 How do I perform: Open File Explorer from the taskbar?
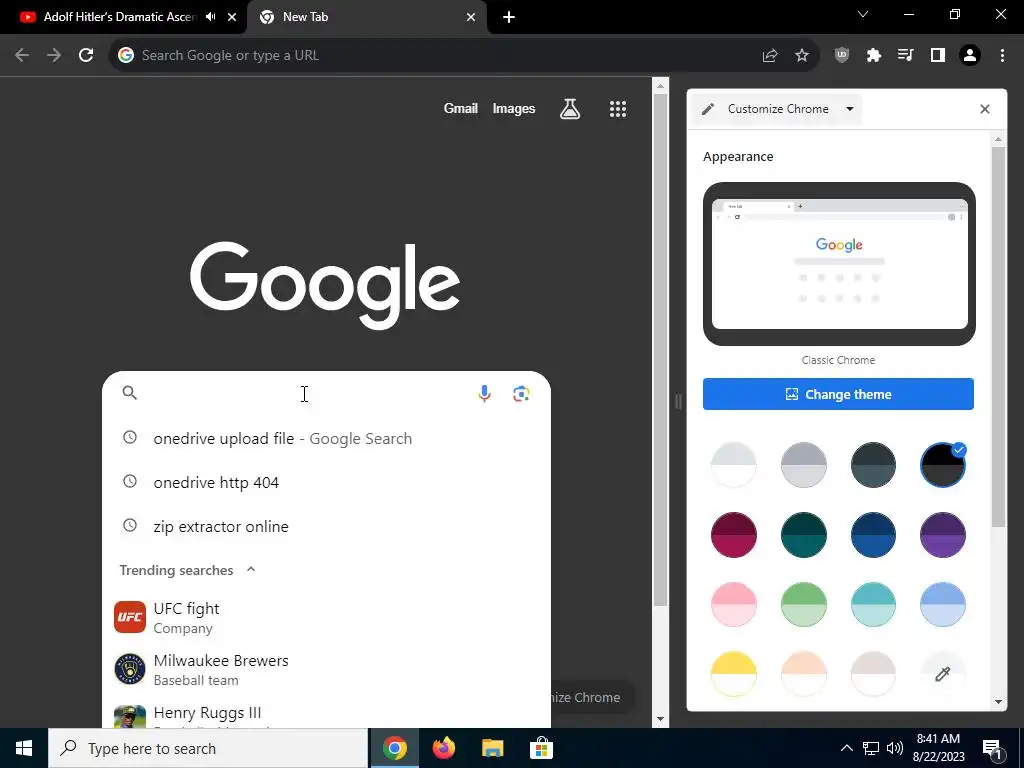[x=492, y=748]
